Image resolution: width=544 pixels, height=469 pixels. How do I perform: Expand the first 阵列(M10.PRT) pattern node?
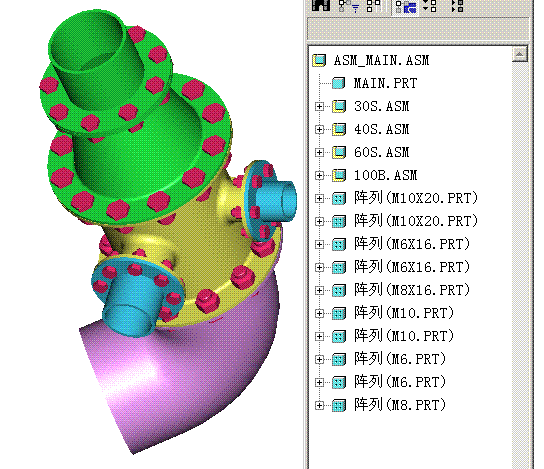coord(319,313)
